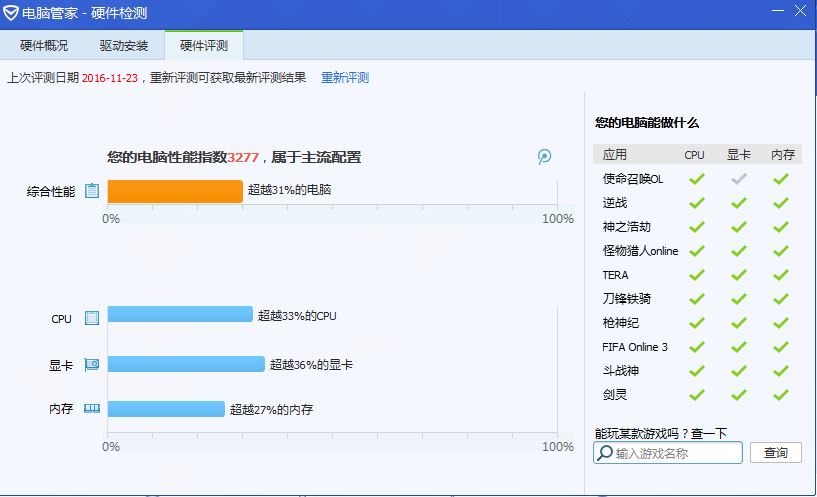
Task: Click the CPU chip icon
Action: (x=92, y=318)
